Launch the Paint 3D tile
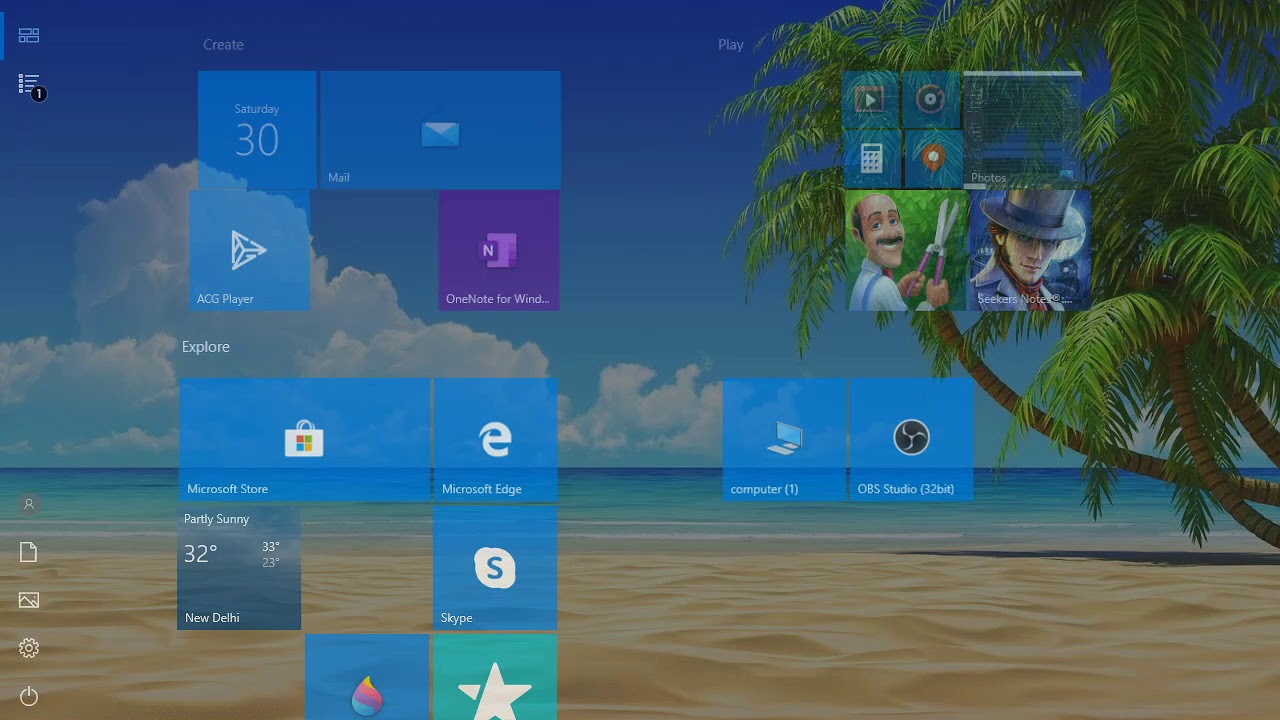 click(x=367, y=677)
